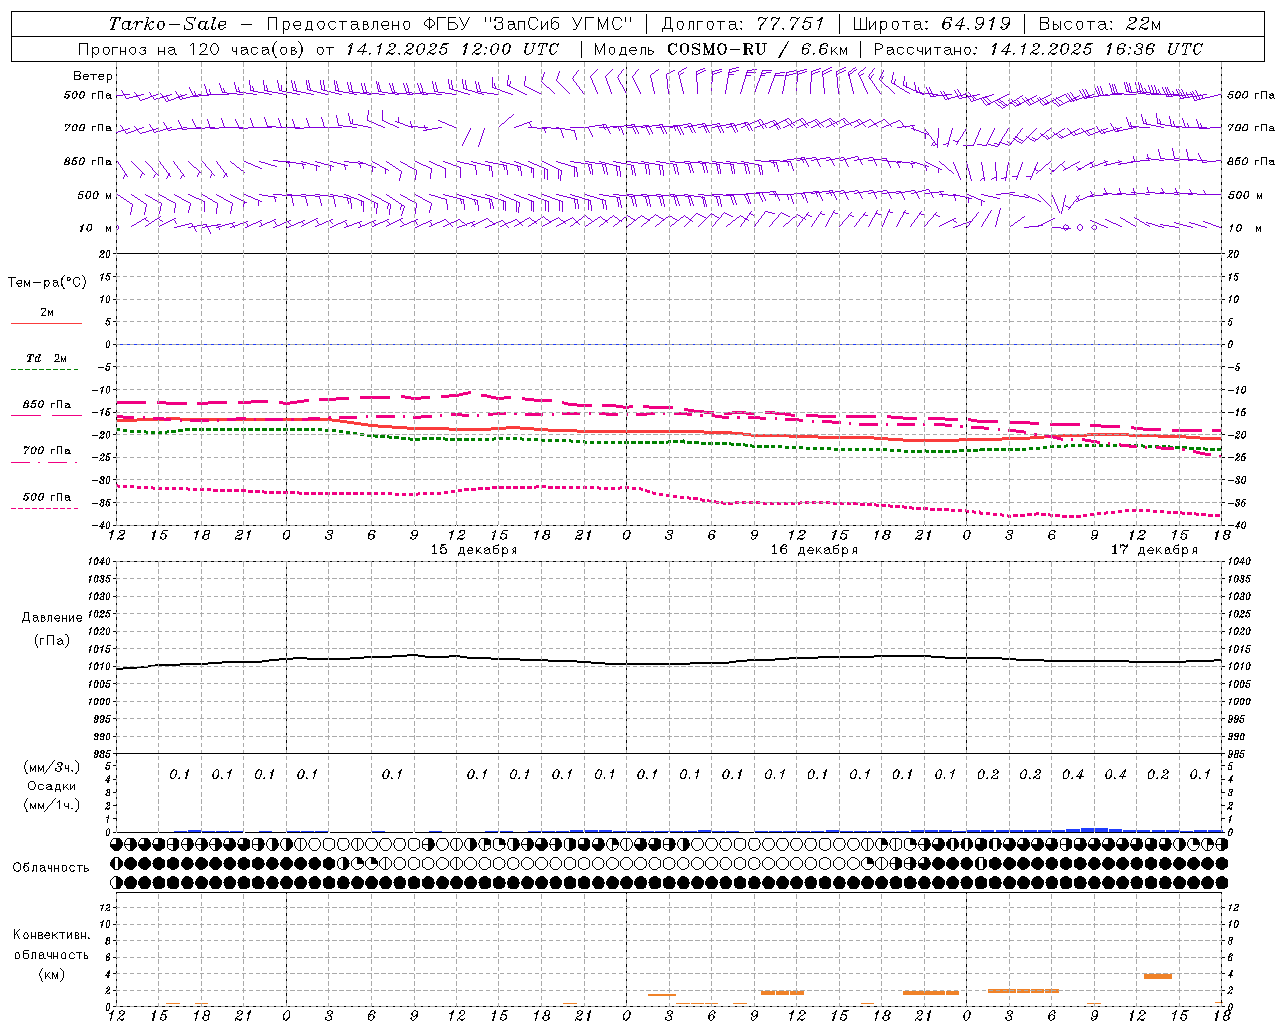Click the 'Тем-ра(°C)' temperature panel label
The height and width of the screenshot is (1024, 1280).
47,283
